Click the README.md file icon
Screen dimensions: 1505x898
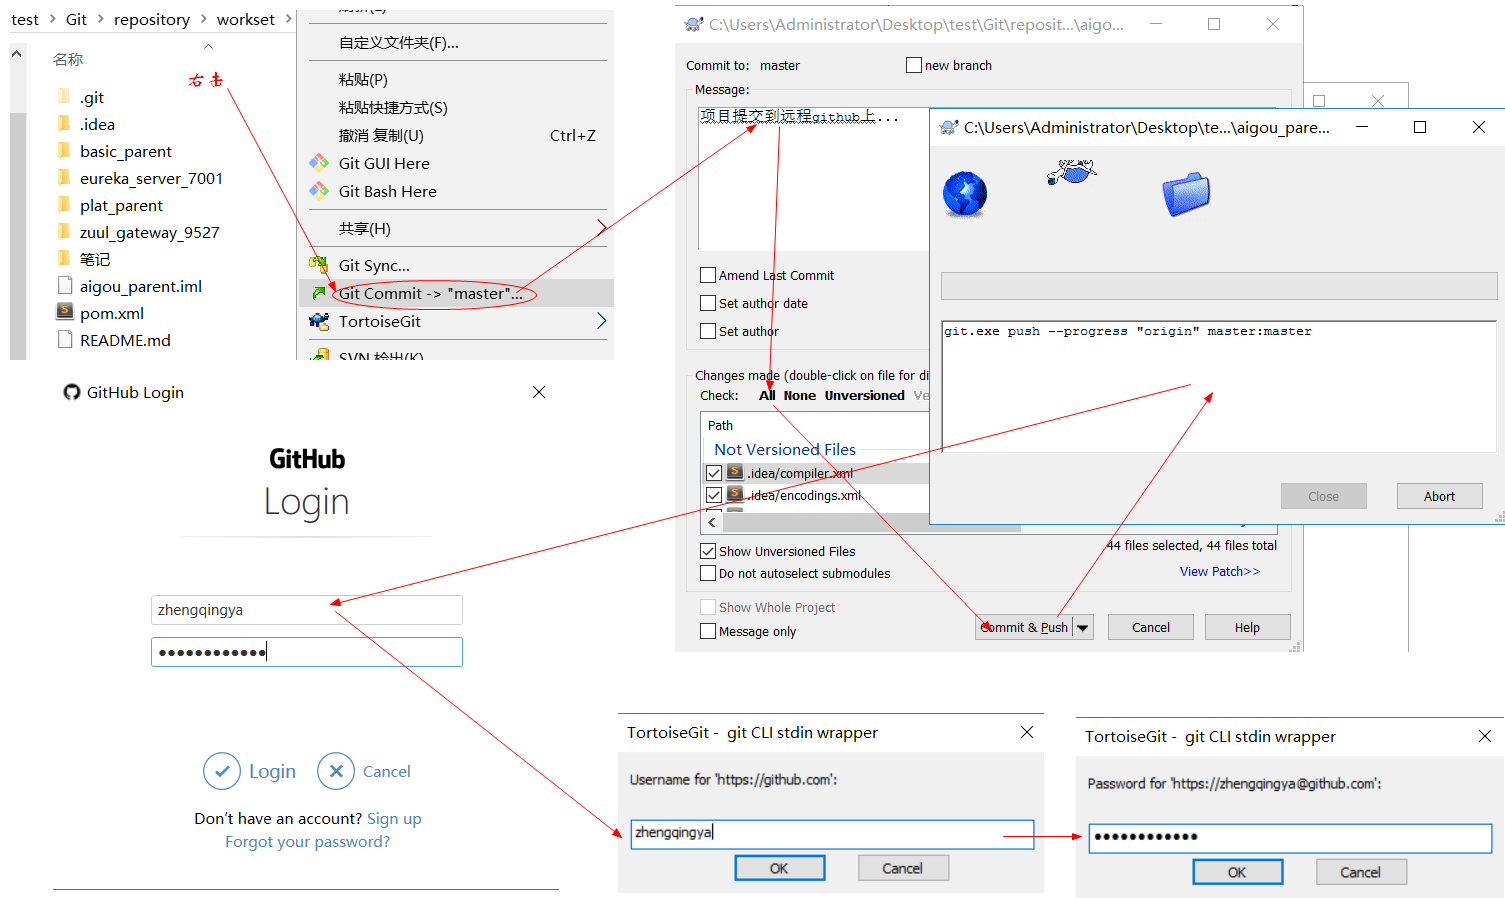pyautogui.click(x=65, y=340)
